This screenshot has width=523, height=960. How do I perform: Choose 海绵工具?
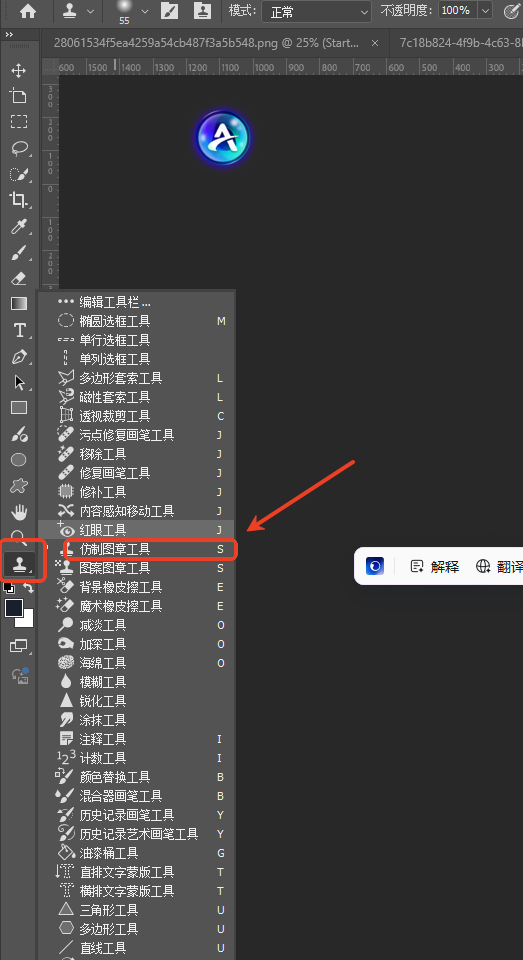(x=137, y=663)
